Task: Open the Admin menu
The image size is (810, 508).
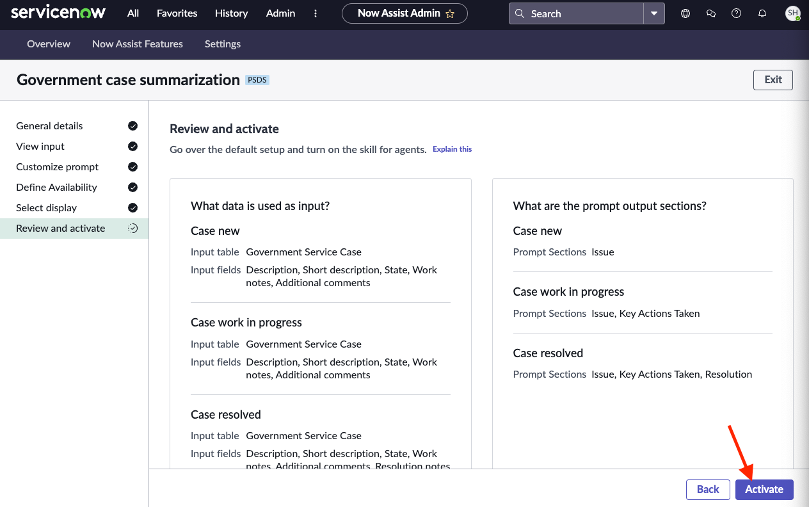Action: 281,13
